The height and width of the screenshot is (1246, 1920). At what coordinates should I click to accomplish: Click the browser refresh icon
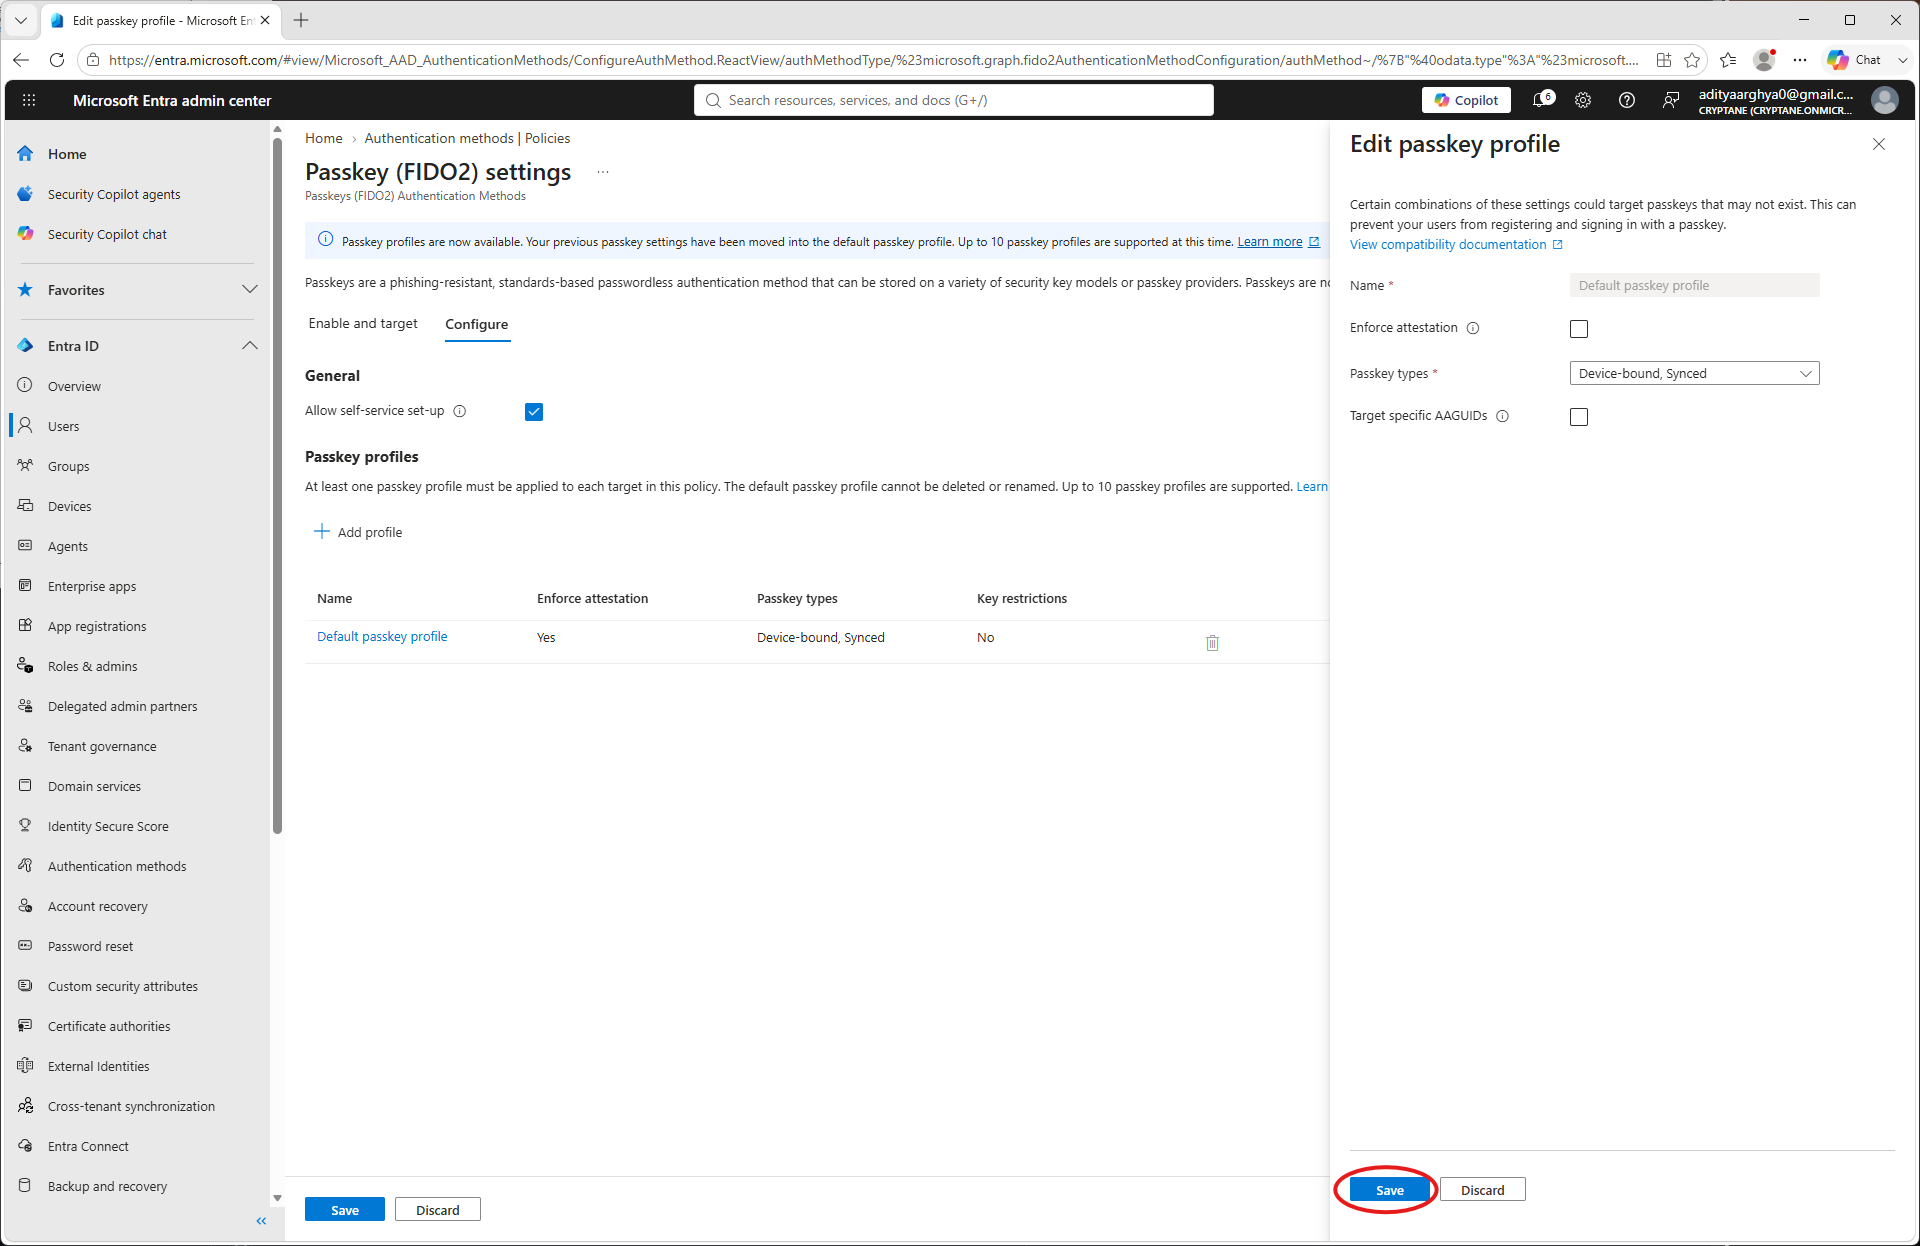pyautogui.click(x=57, y=60)
